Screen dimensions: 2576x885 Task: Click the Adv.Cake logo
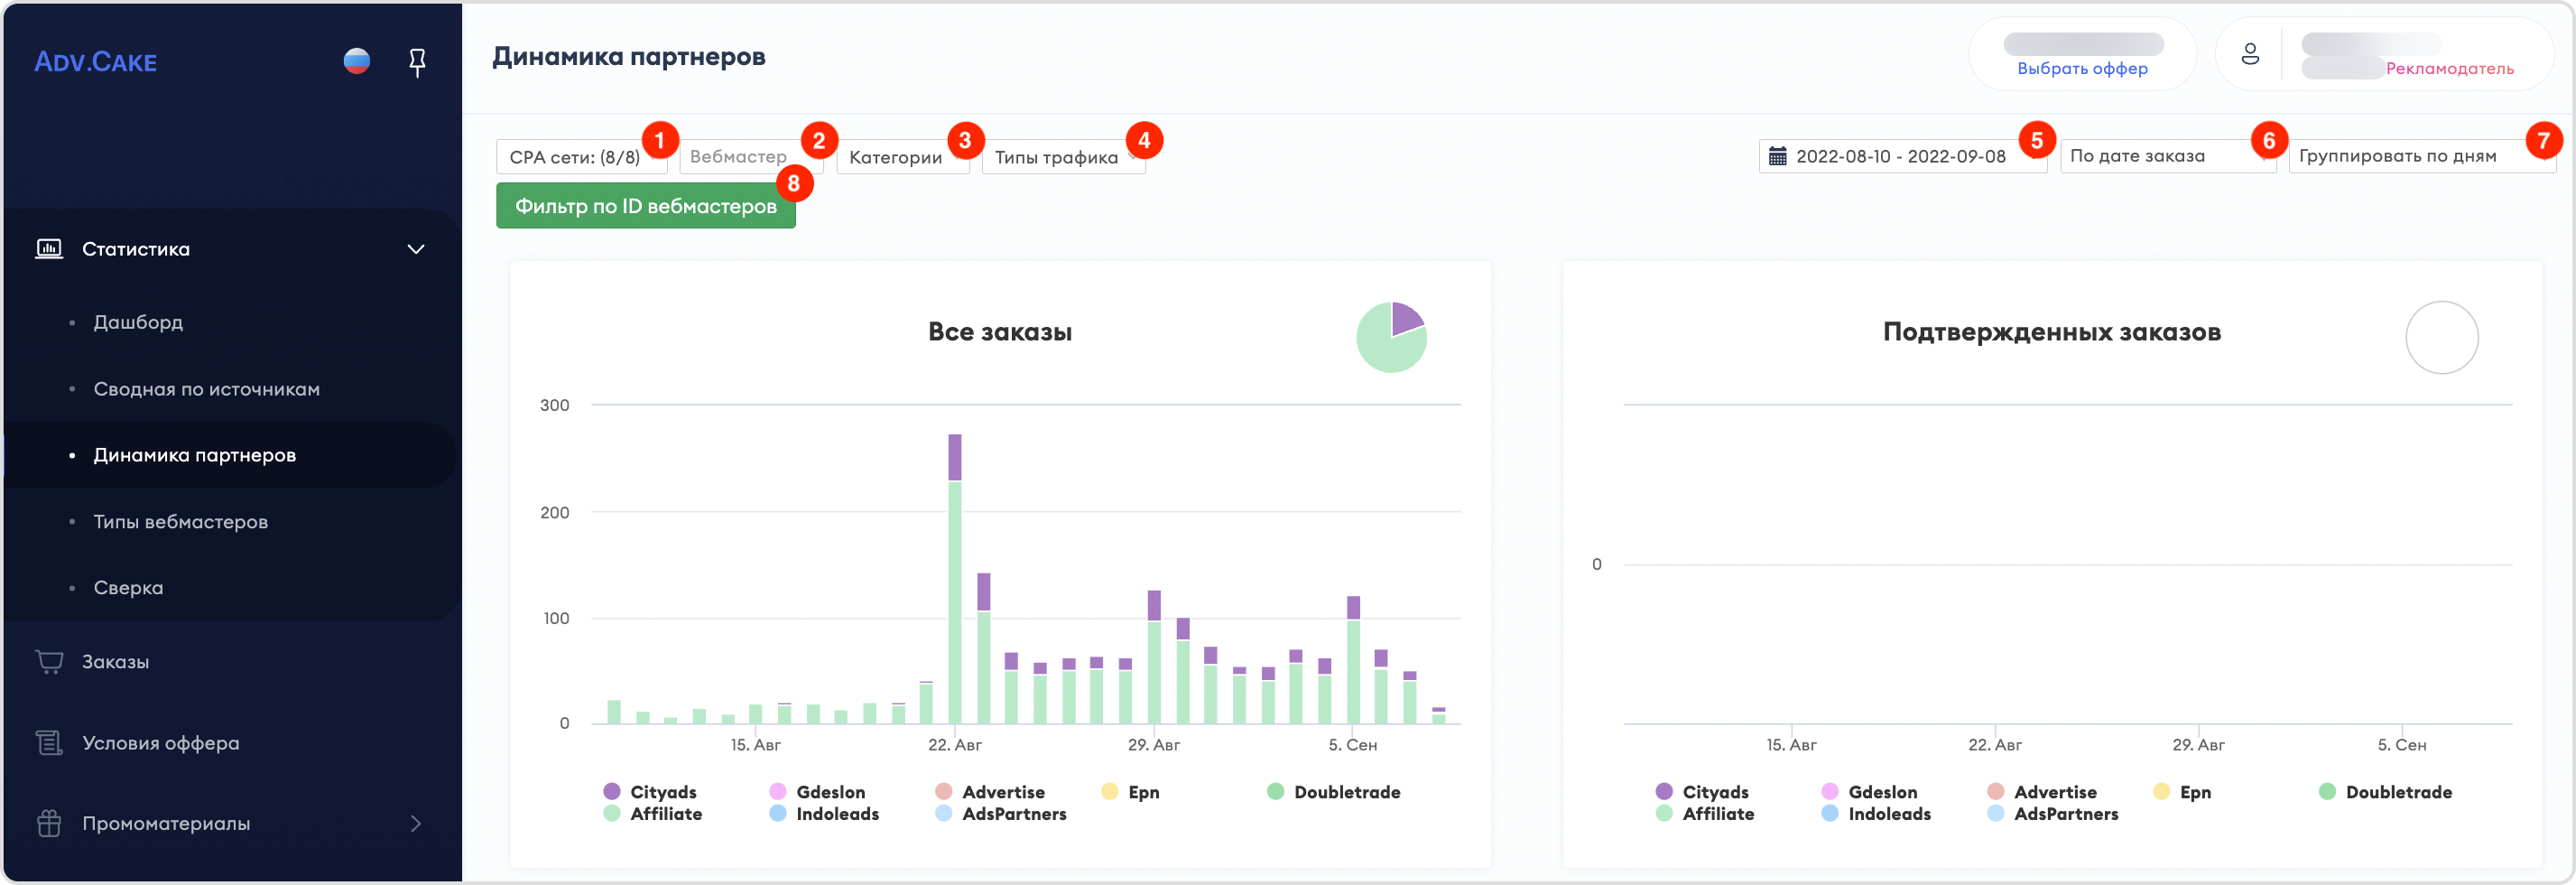(95, 62)
